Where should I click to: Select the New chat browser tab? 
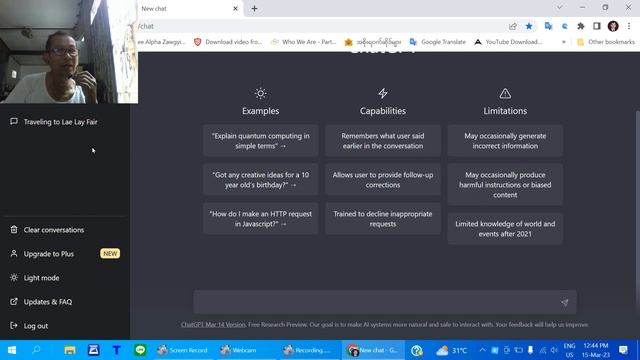pos(190,9)
